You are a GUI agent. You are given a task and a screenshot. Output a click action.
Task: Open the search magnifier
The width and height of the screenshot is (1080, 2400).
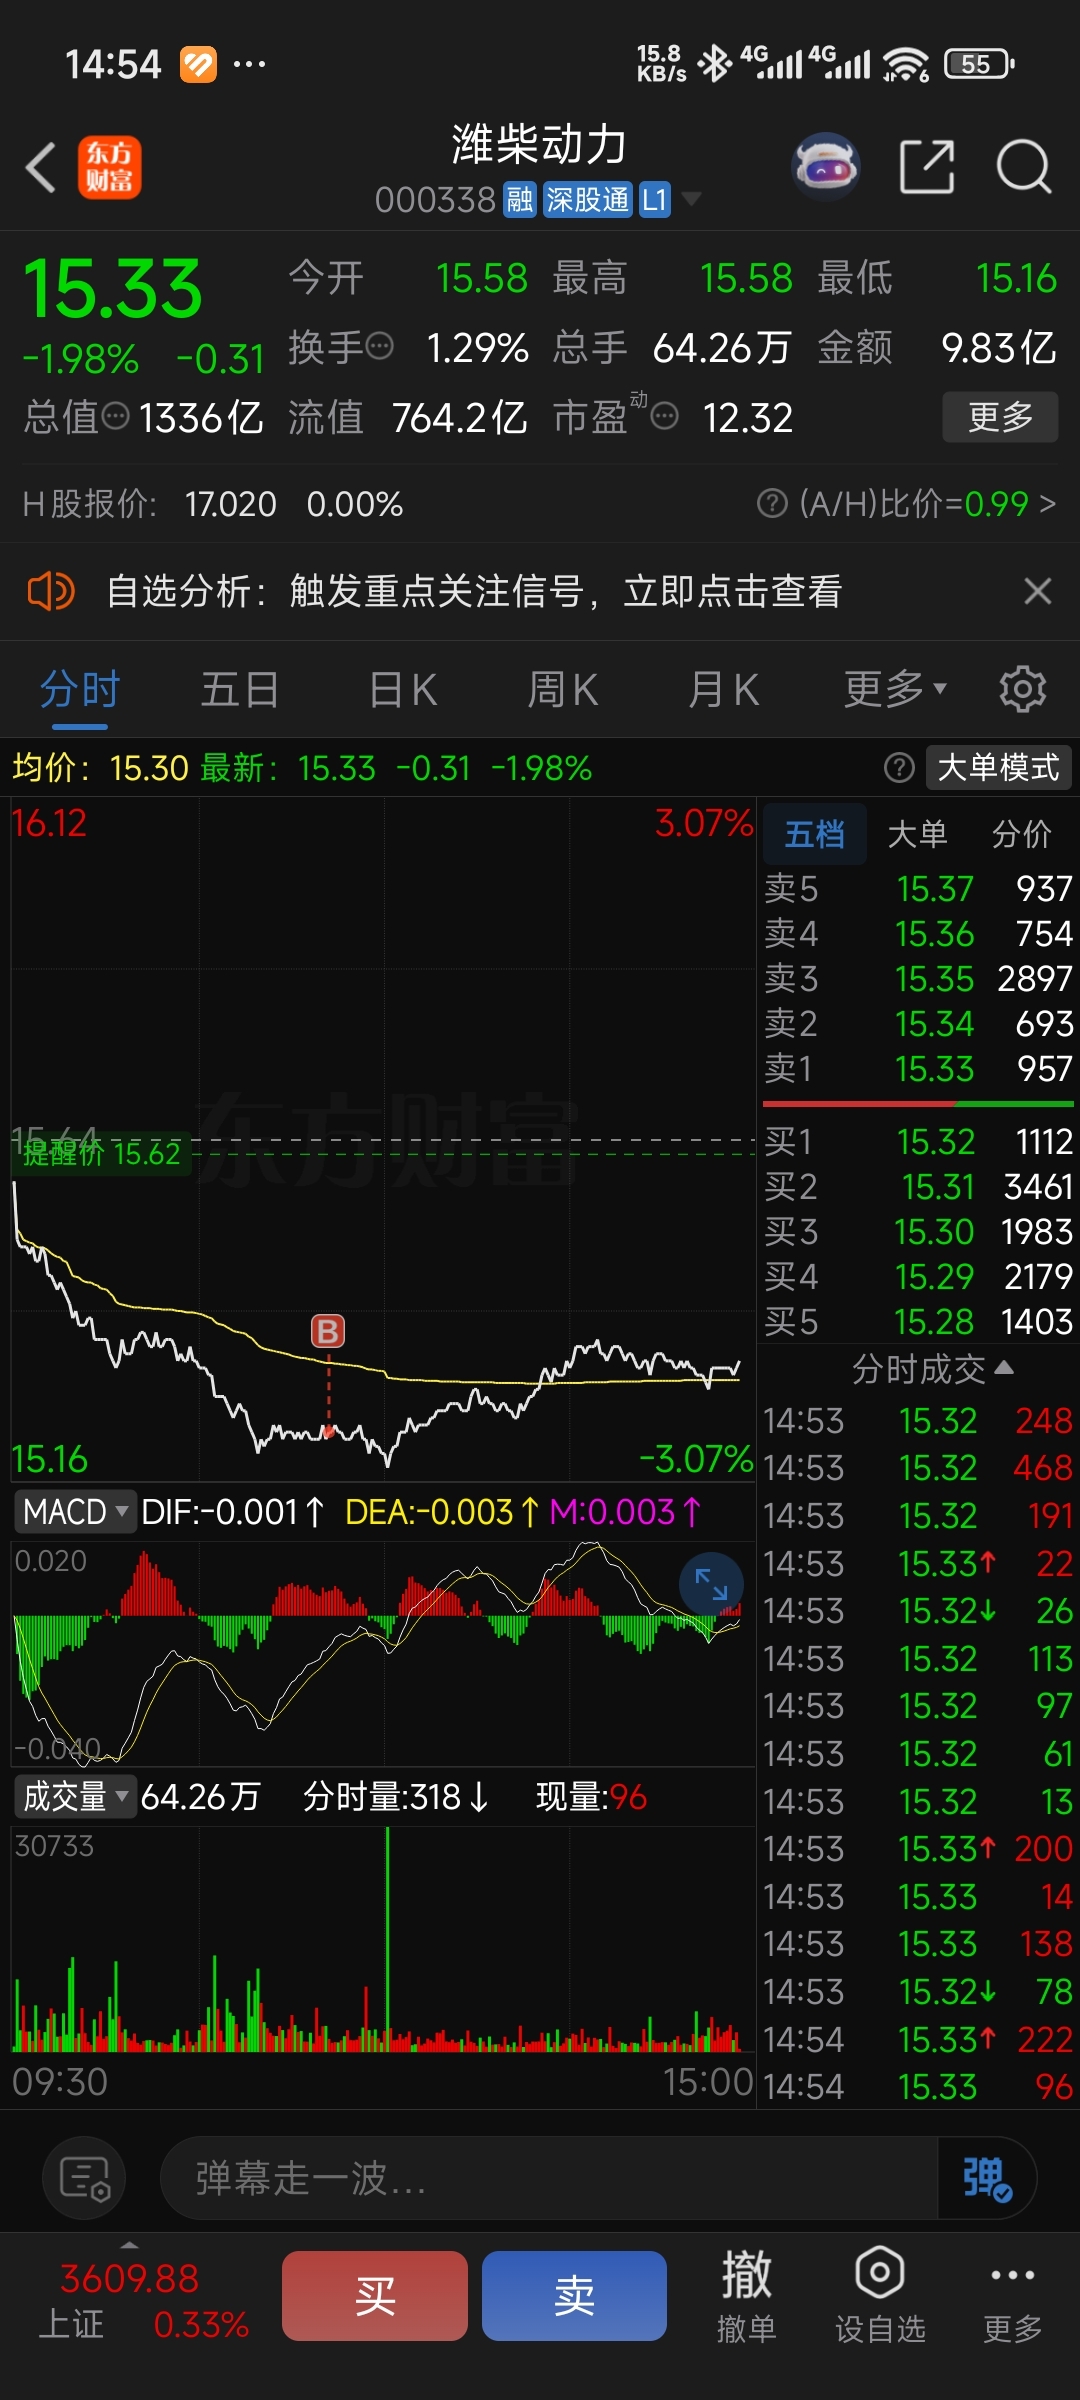pos(1024,167)
